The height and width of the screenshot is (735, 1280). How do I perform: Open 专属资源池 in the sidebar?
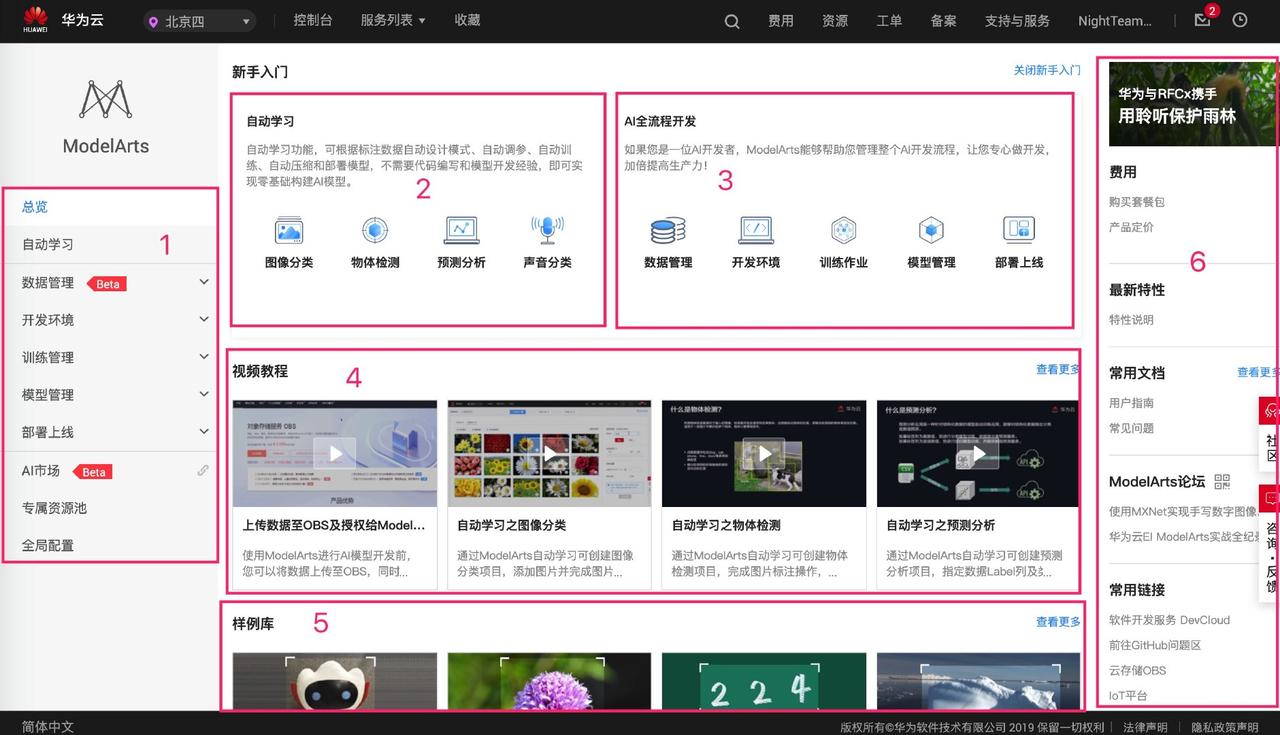(x=55, y=508)
